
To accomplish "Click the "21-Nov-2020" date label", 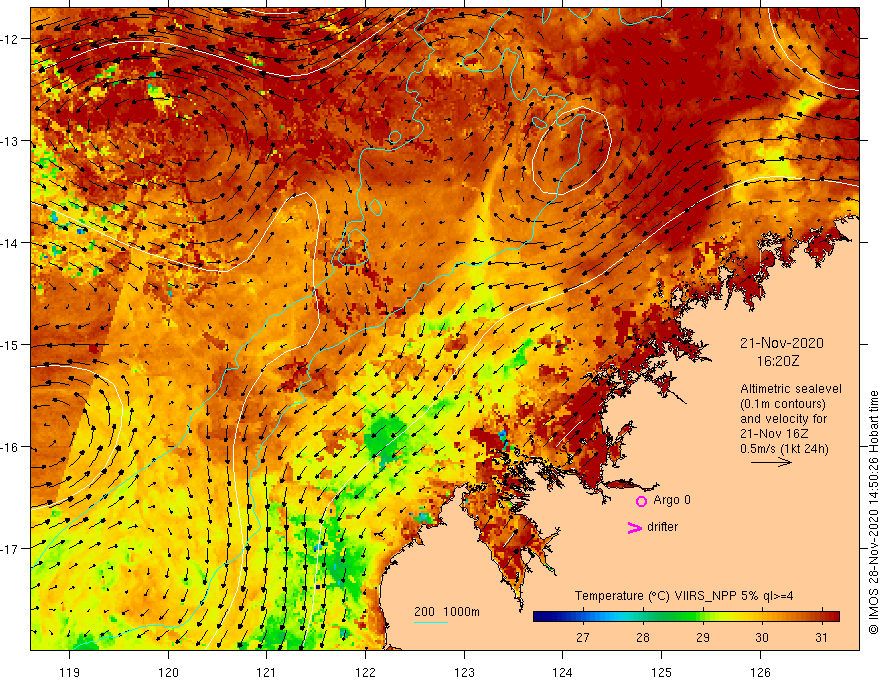I will 781,343.
